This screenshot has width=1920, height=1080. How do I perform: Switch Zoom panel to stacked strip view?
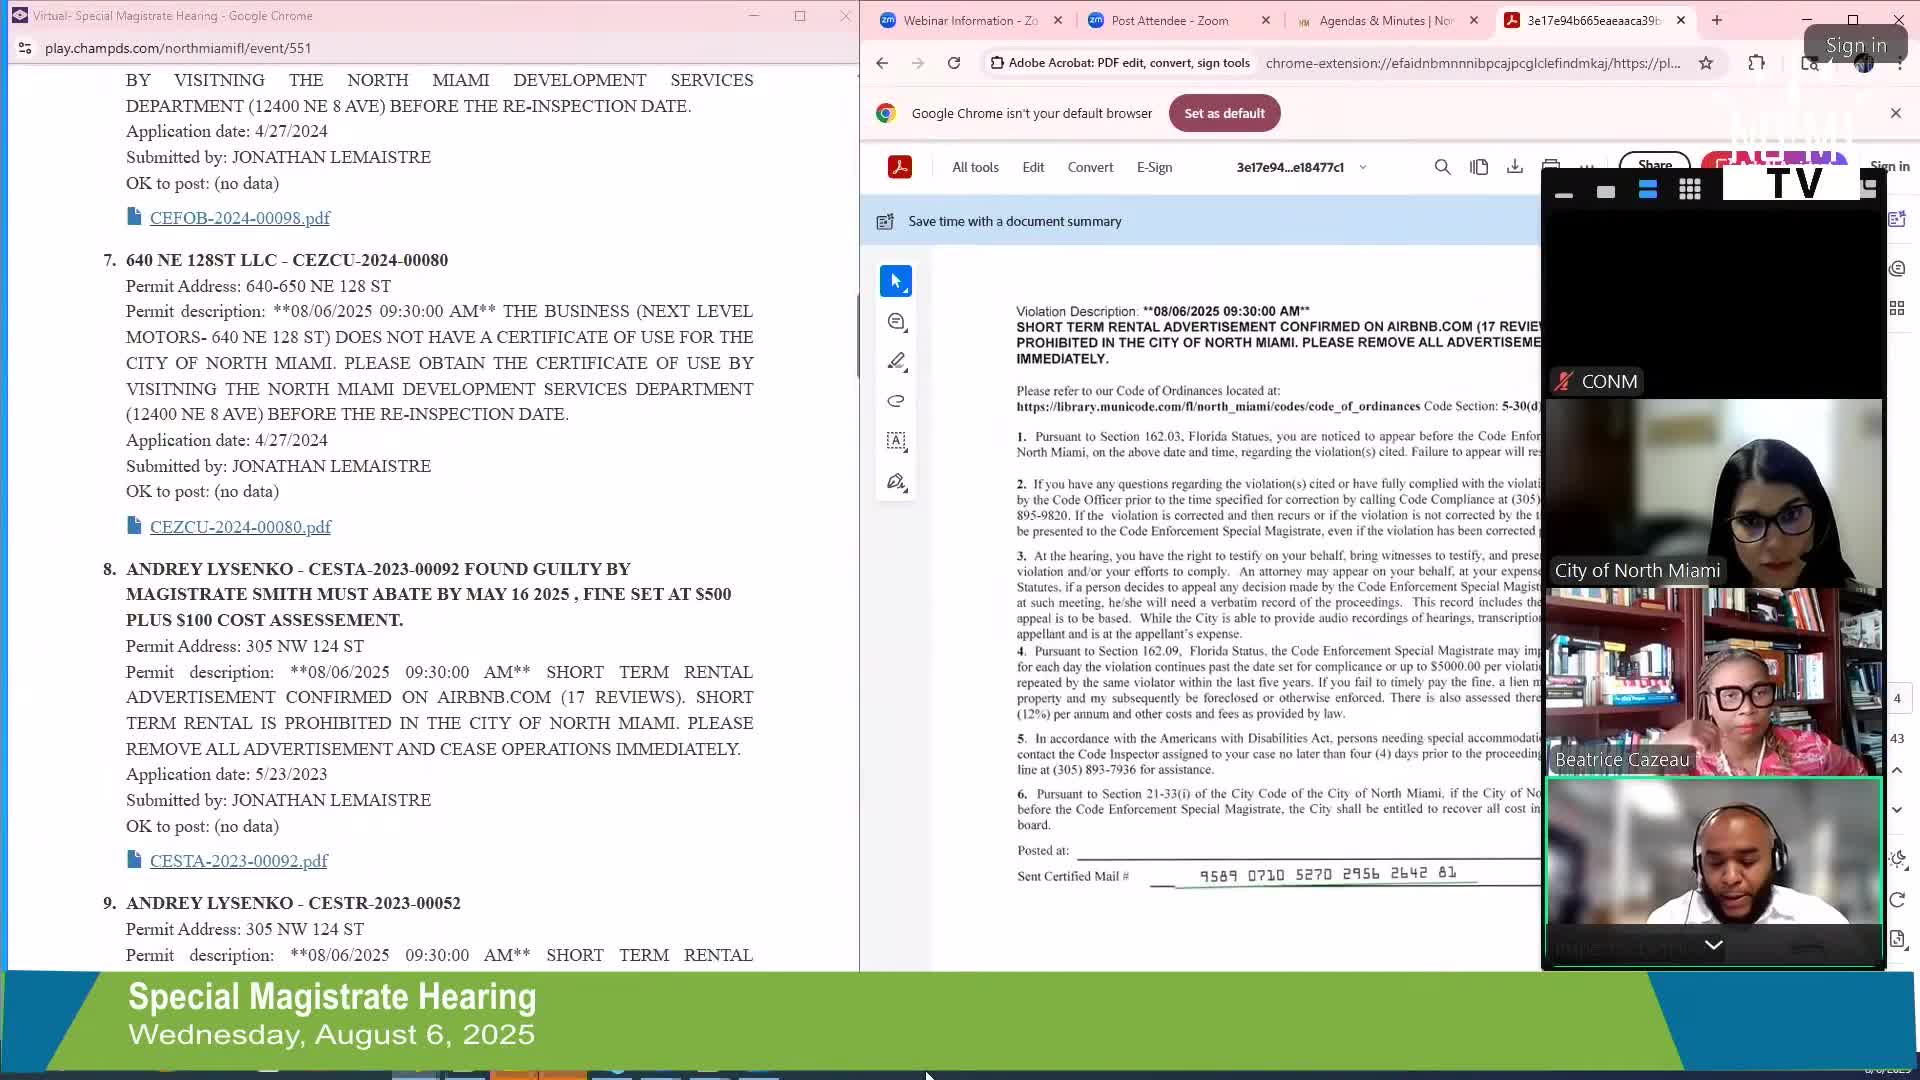[x=1648, y=190]
